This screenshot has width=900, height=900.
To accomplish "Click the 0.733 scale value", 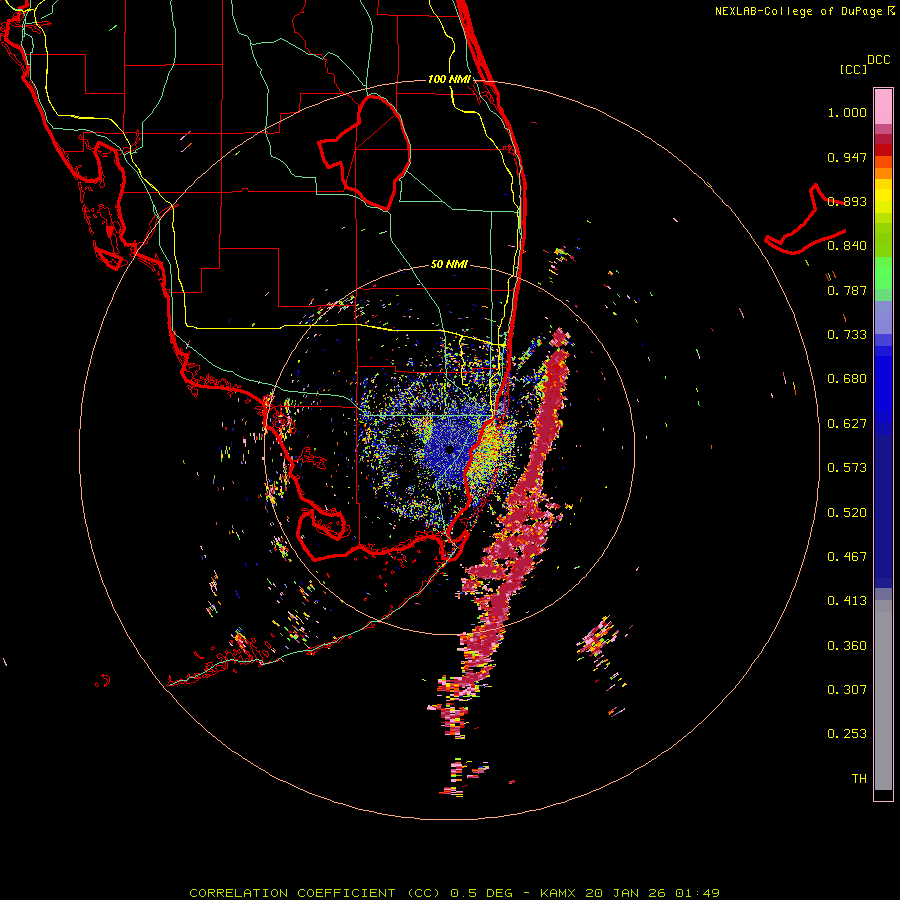I will (x=847, y=335).
